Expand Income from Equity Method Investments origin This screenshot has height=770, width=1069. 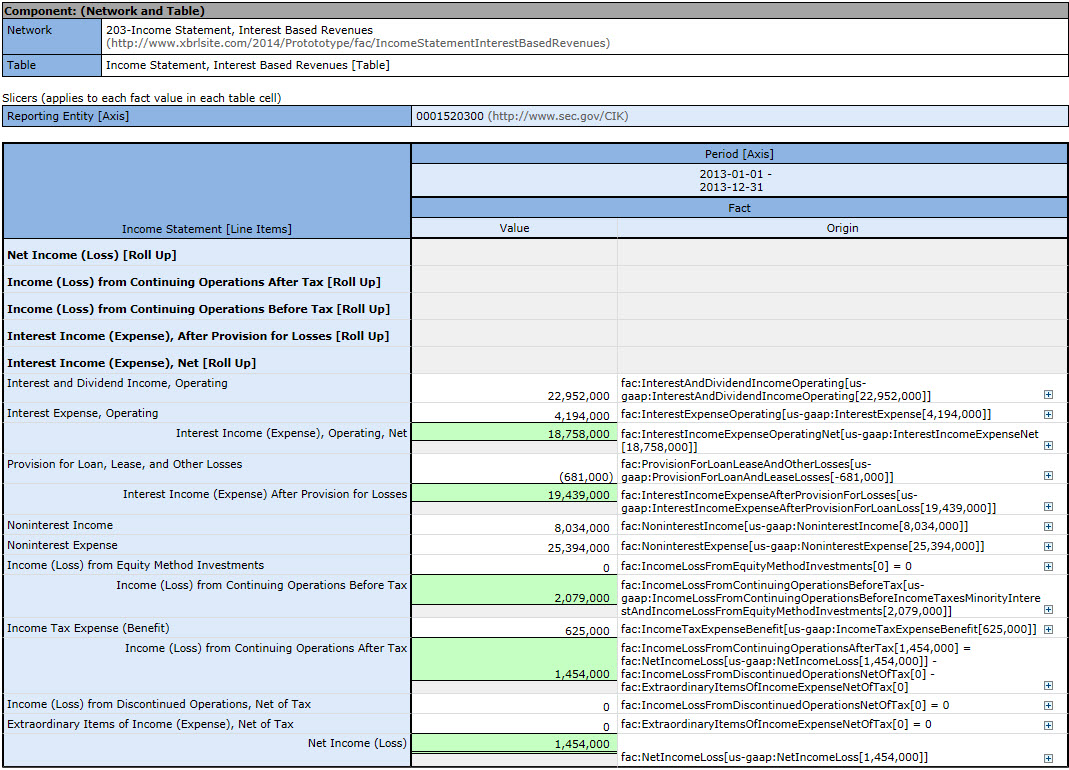[1048, 566]
